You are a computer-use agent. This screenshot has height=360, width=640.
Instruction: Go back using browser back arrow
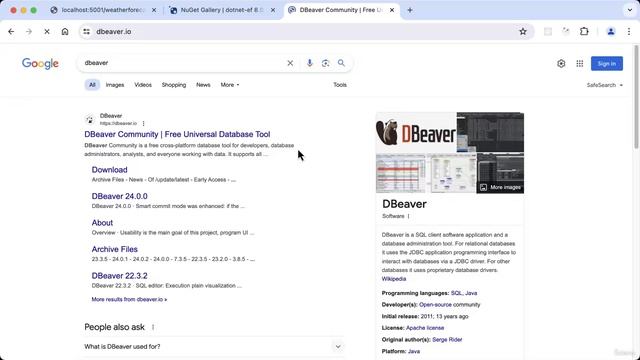(11, 31)
